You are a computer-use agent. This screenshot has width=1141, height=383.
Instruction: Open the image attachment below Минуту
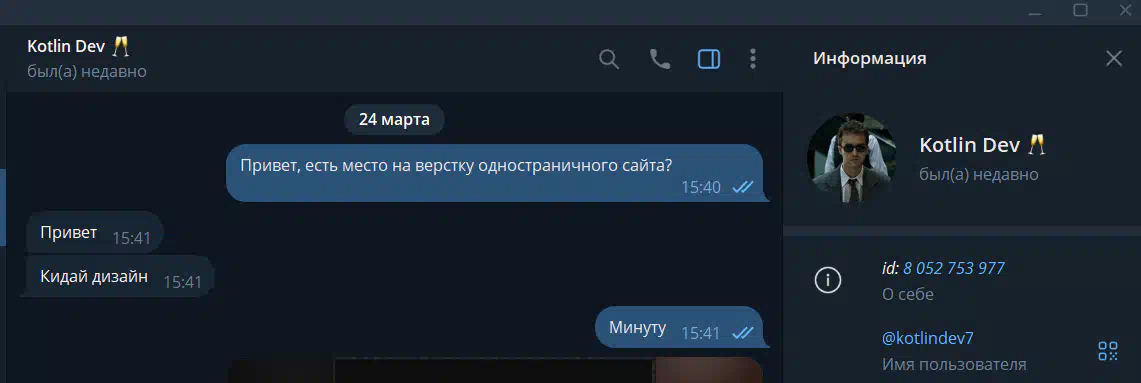coord(494,370)
